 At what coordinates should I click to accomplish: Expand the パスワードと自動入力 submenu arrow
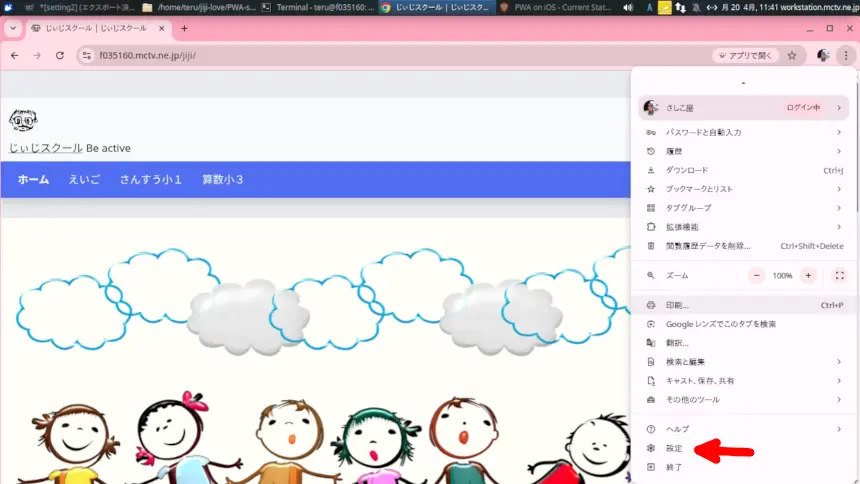tap(839, 132)
